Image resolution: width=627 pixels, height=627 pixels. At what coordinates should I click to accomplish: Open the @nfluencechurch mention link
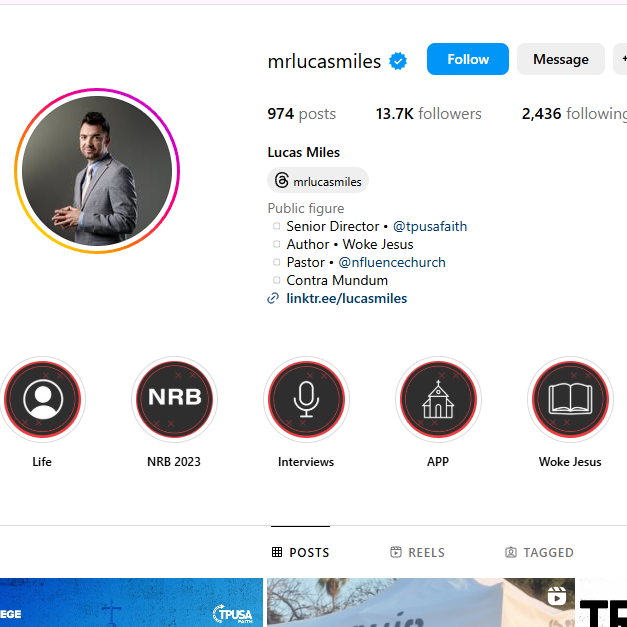click(391, 262)
